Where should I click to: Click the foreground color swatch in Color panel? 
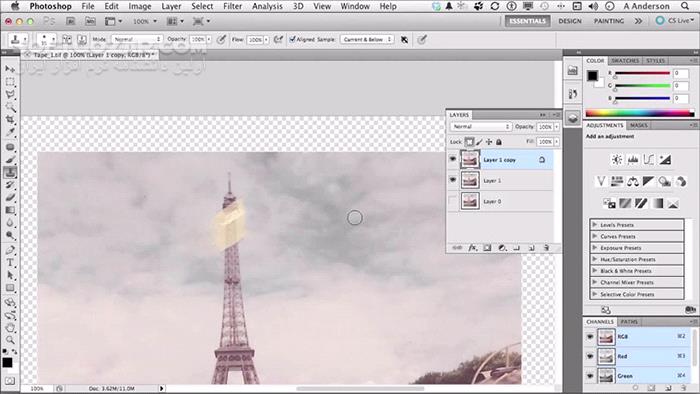click(x=592, y=76)
